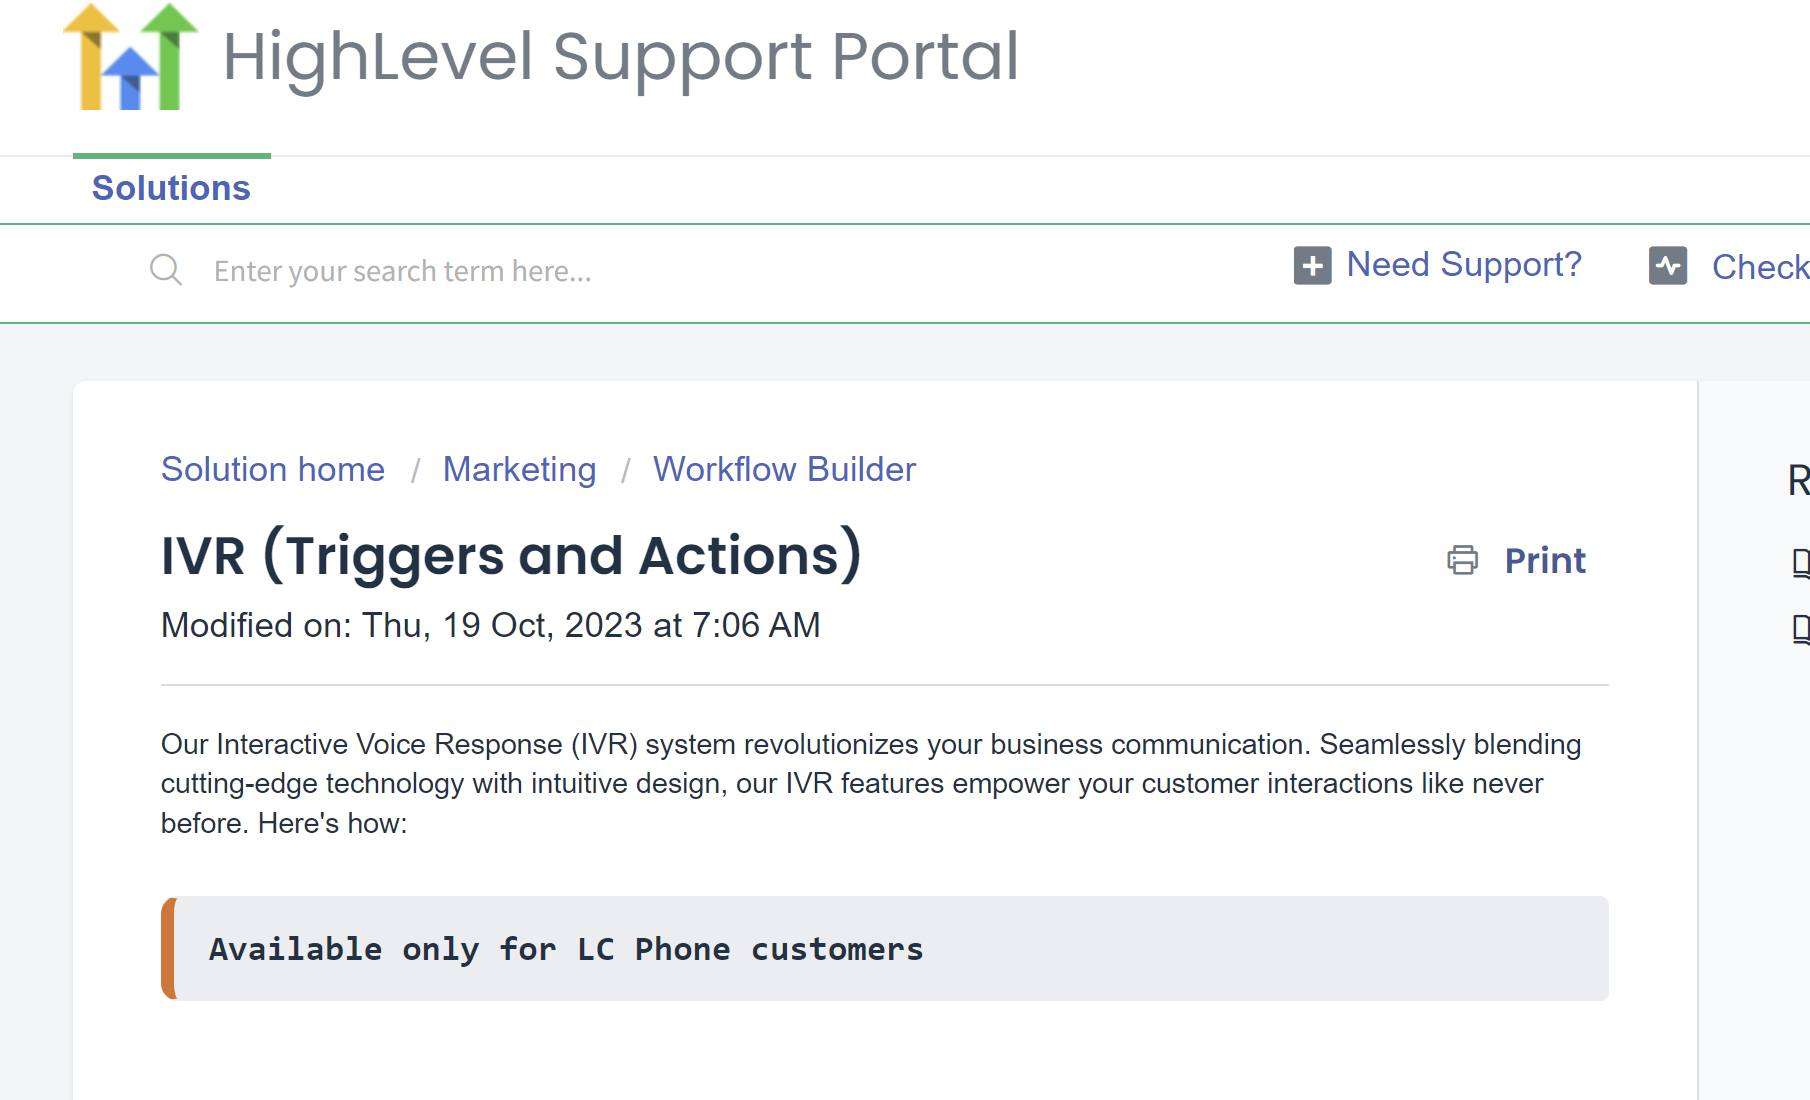Go to Solution home breadcrumb
The image size is (1810, 1100).
pyautogui.click(x=273, y=470)
